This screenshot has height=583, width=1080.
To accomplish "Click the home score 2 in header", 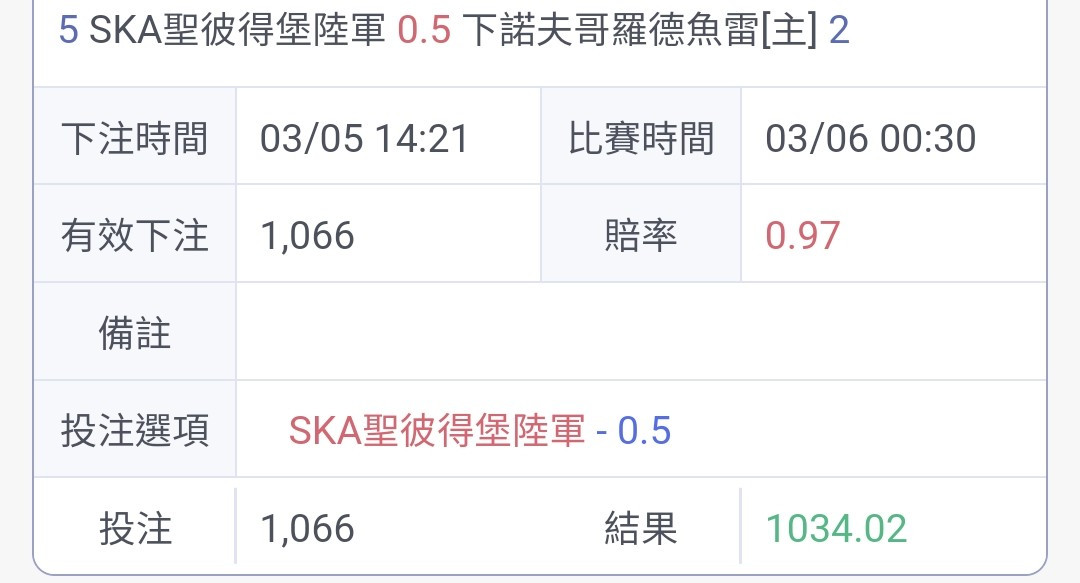I will click(839, 30).
